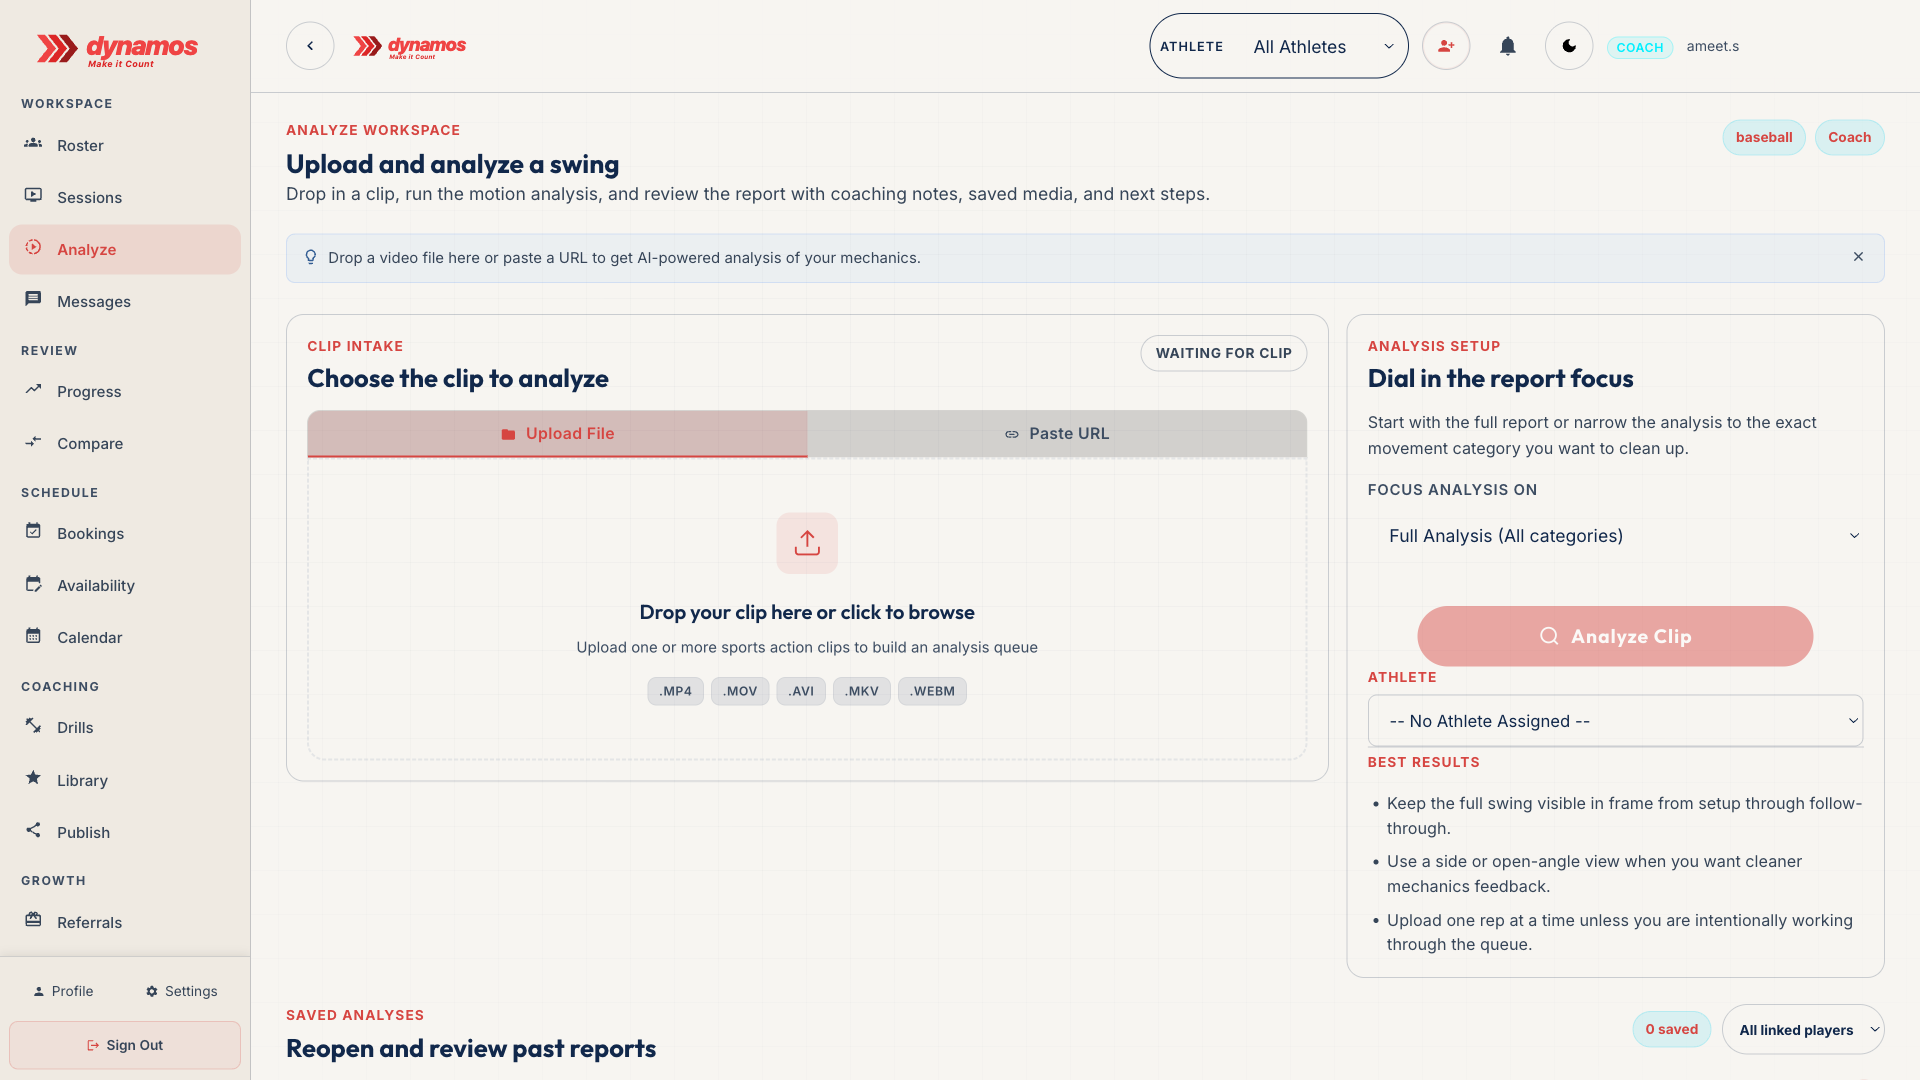Select the Upload File tab
Screen dimensions: 1920x1080
[557, 434]
